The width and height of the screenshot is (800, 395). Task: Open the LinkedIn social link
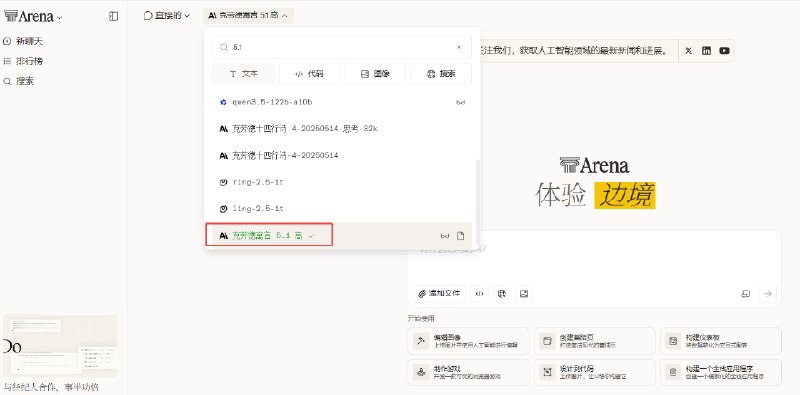click(x=706, y=51)
